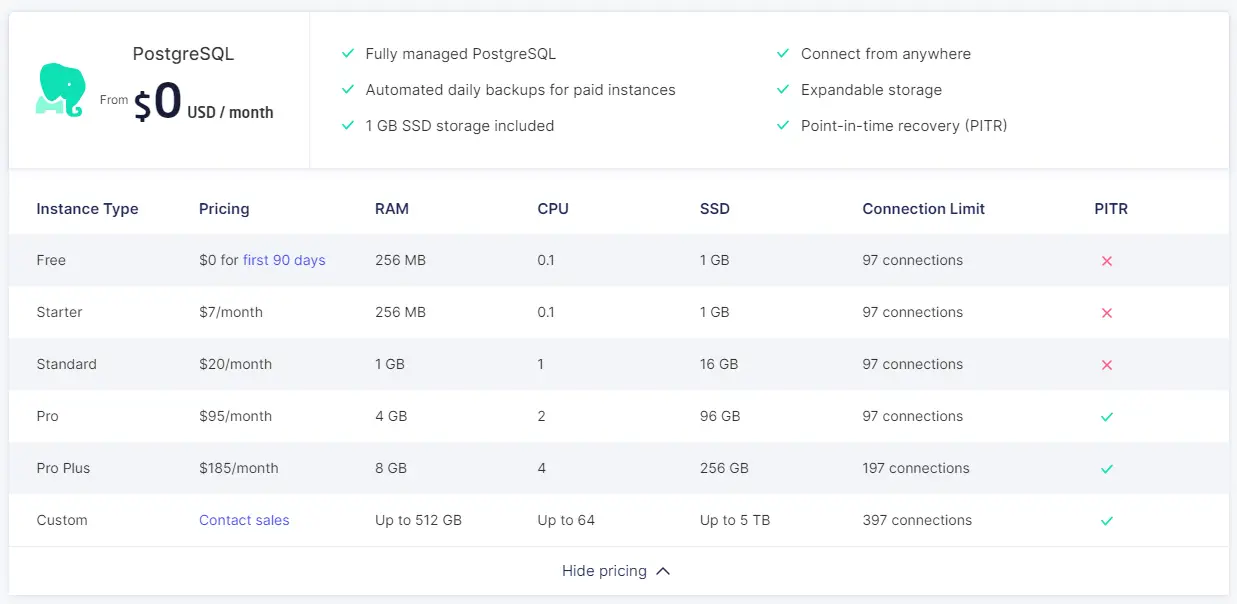Viewport: 1237px width, 604px height.
Task: Click the $7/month price cell
Action: 231,312
